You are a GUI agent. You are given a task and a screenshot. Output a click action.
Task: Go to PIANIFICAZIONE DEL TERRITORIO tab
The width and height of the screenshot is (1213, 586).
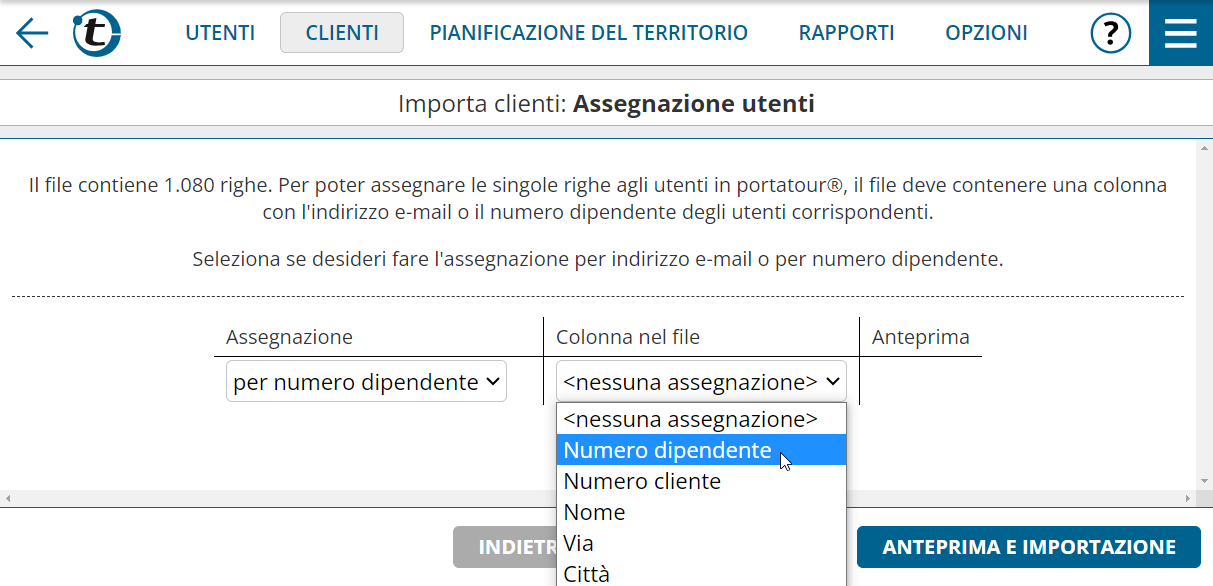point(588,33)
